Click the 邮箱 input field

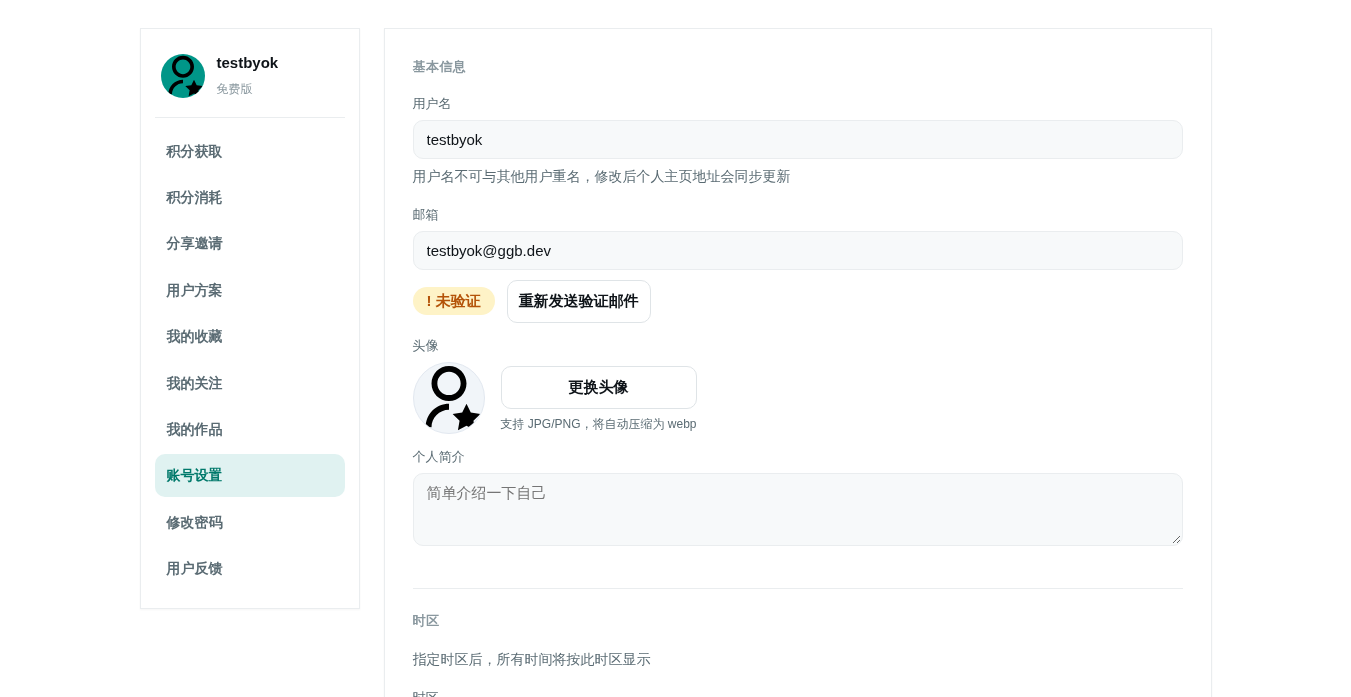pos(798,251)
